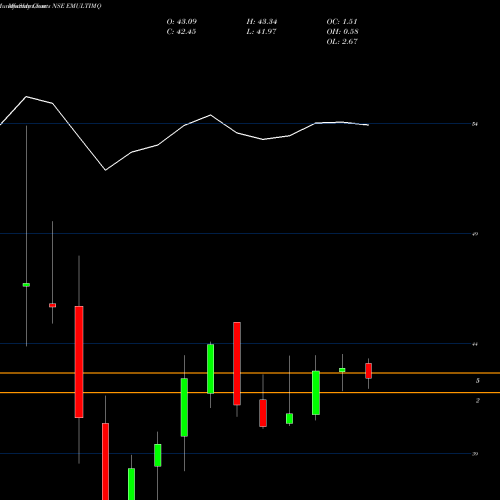Click the OL: 2.67 reading
The height and width of the screenshot is (500, 500).
tap(342, 42)
